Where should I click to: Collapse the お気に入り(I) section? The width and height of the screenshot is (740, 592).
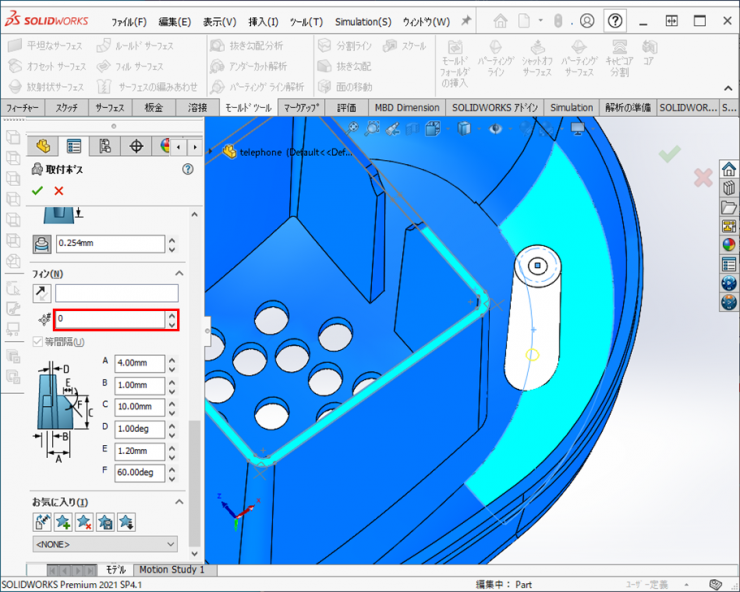pos(180,501)
